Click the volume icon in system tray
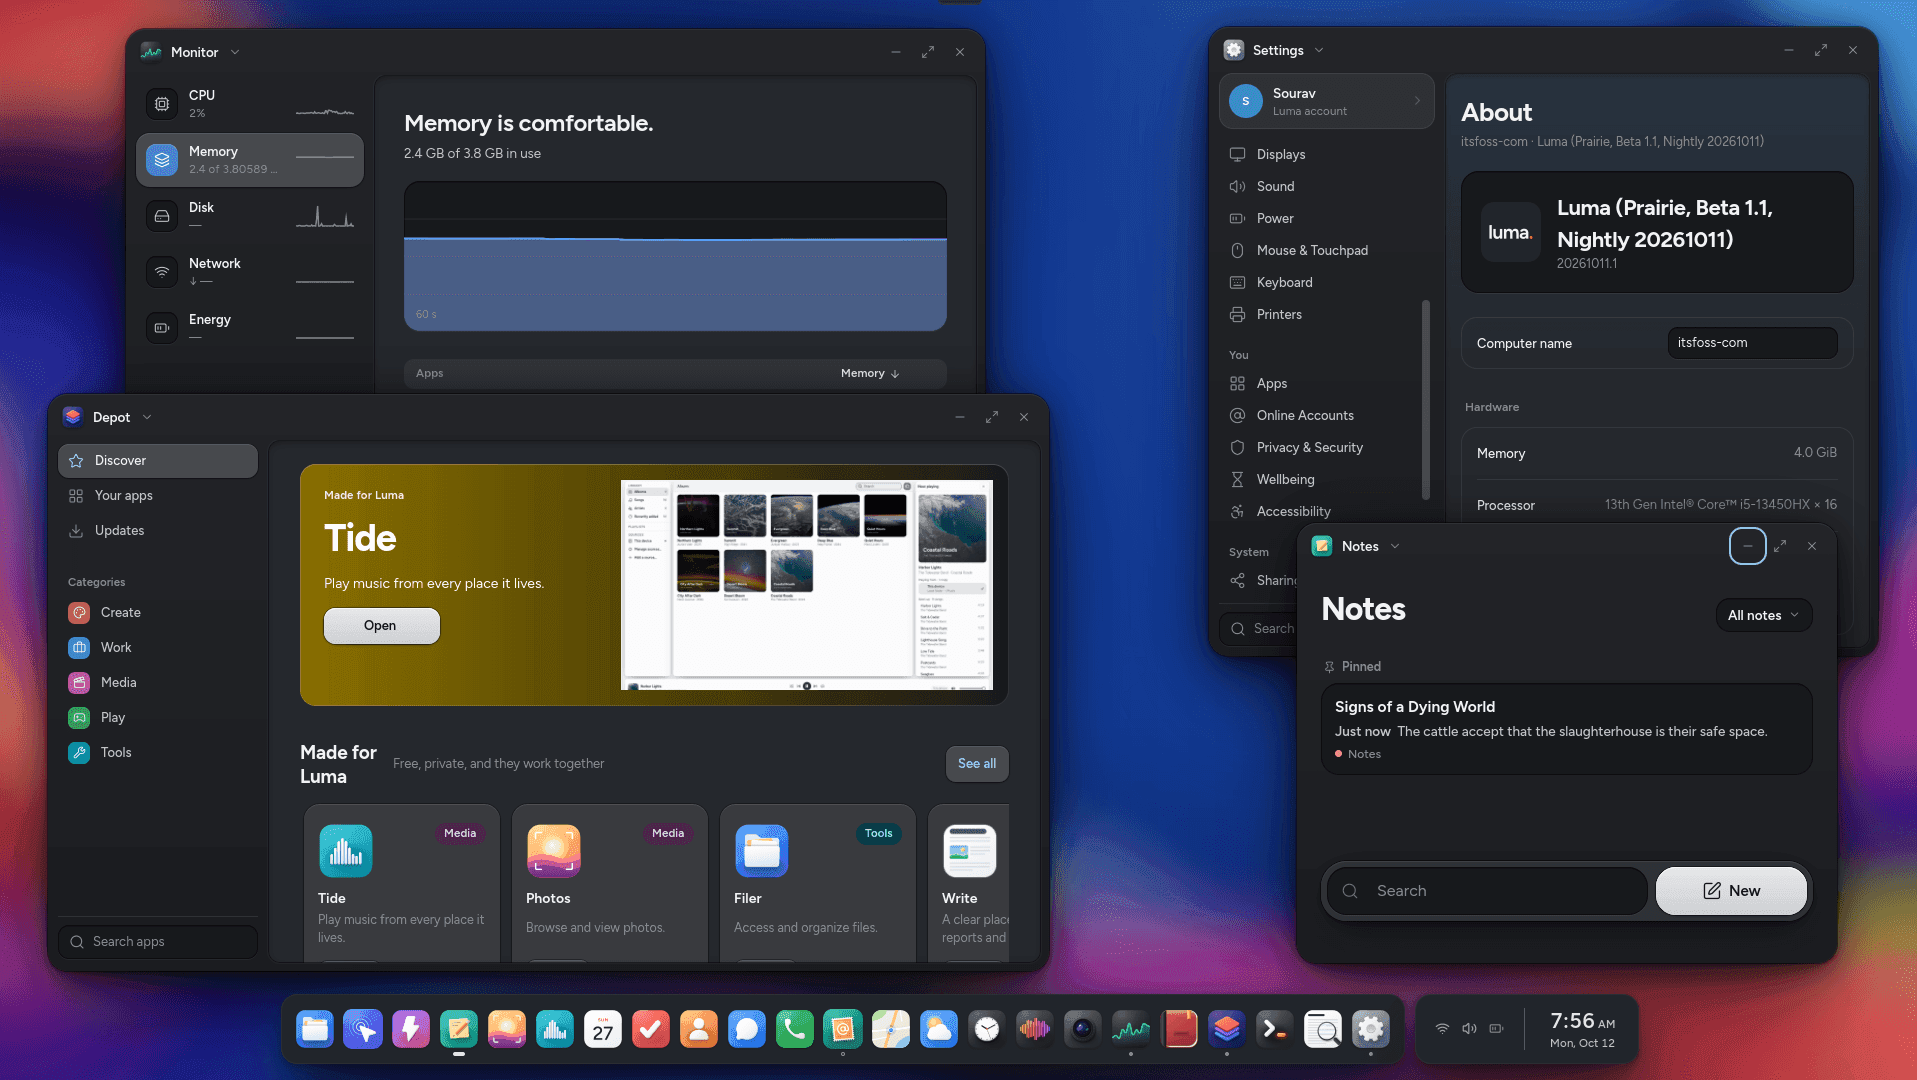1917x1080 pixels. (1469, 1028)
